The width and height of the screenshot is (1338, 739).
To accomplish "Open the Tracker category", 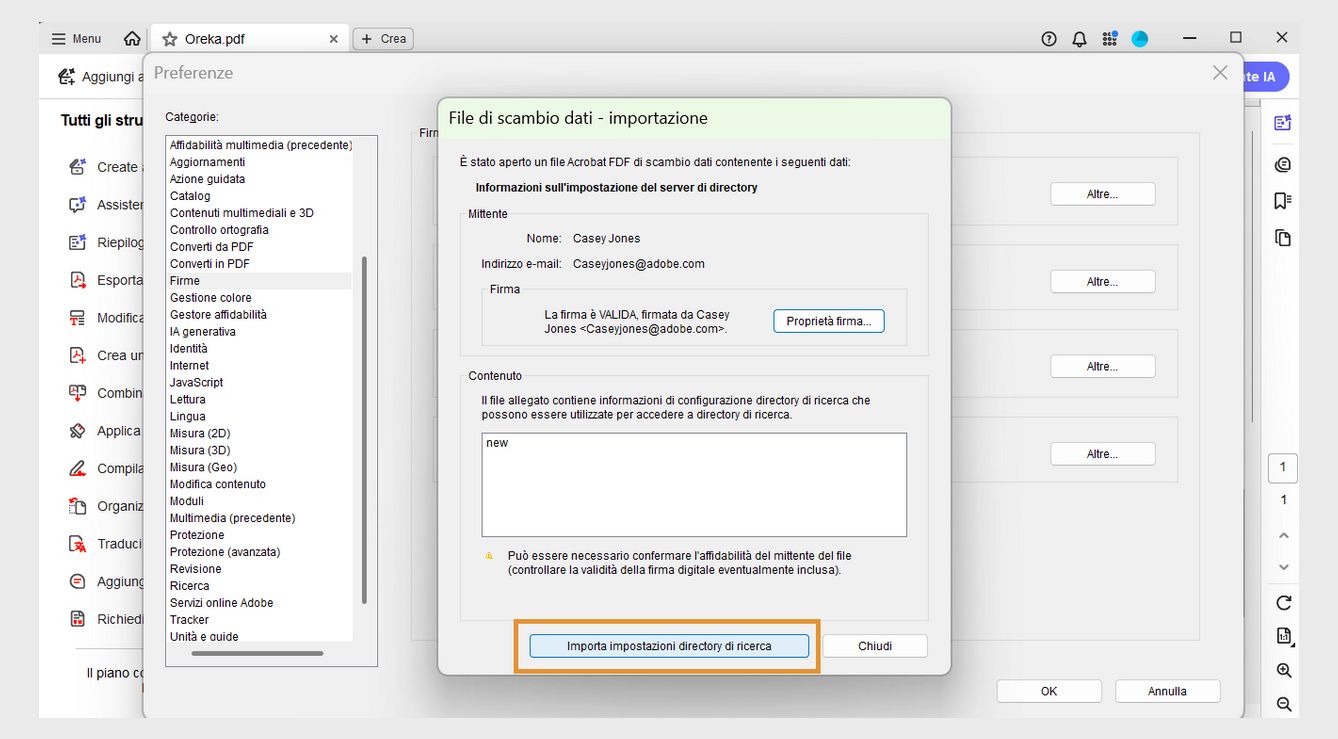I will 189,620.
